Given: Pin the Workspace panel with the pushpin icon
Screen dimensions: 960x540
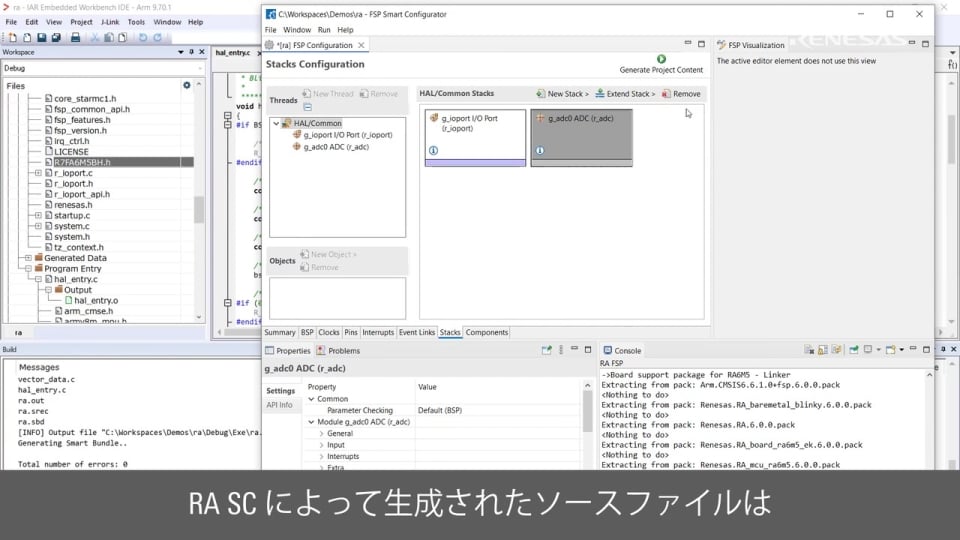Looking at the screenshot, I should pos(191,52).
